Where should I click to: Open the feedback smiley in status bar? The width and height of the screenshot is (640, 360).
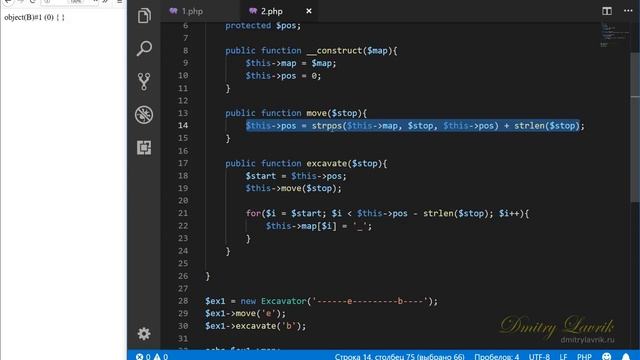[x=607, y=356]
